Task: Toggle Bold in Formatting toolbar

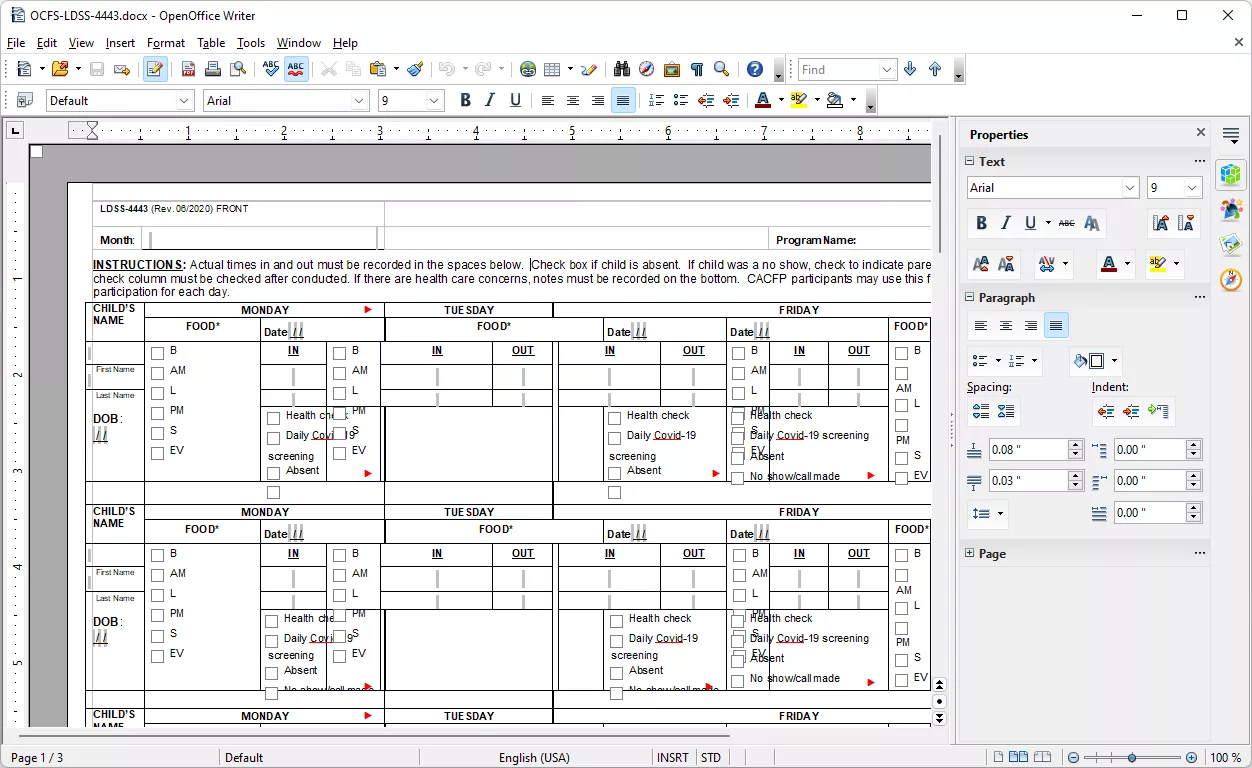Action: click(x=465, y=100)
